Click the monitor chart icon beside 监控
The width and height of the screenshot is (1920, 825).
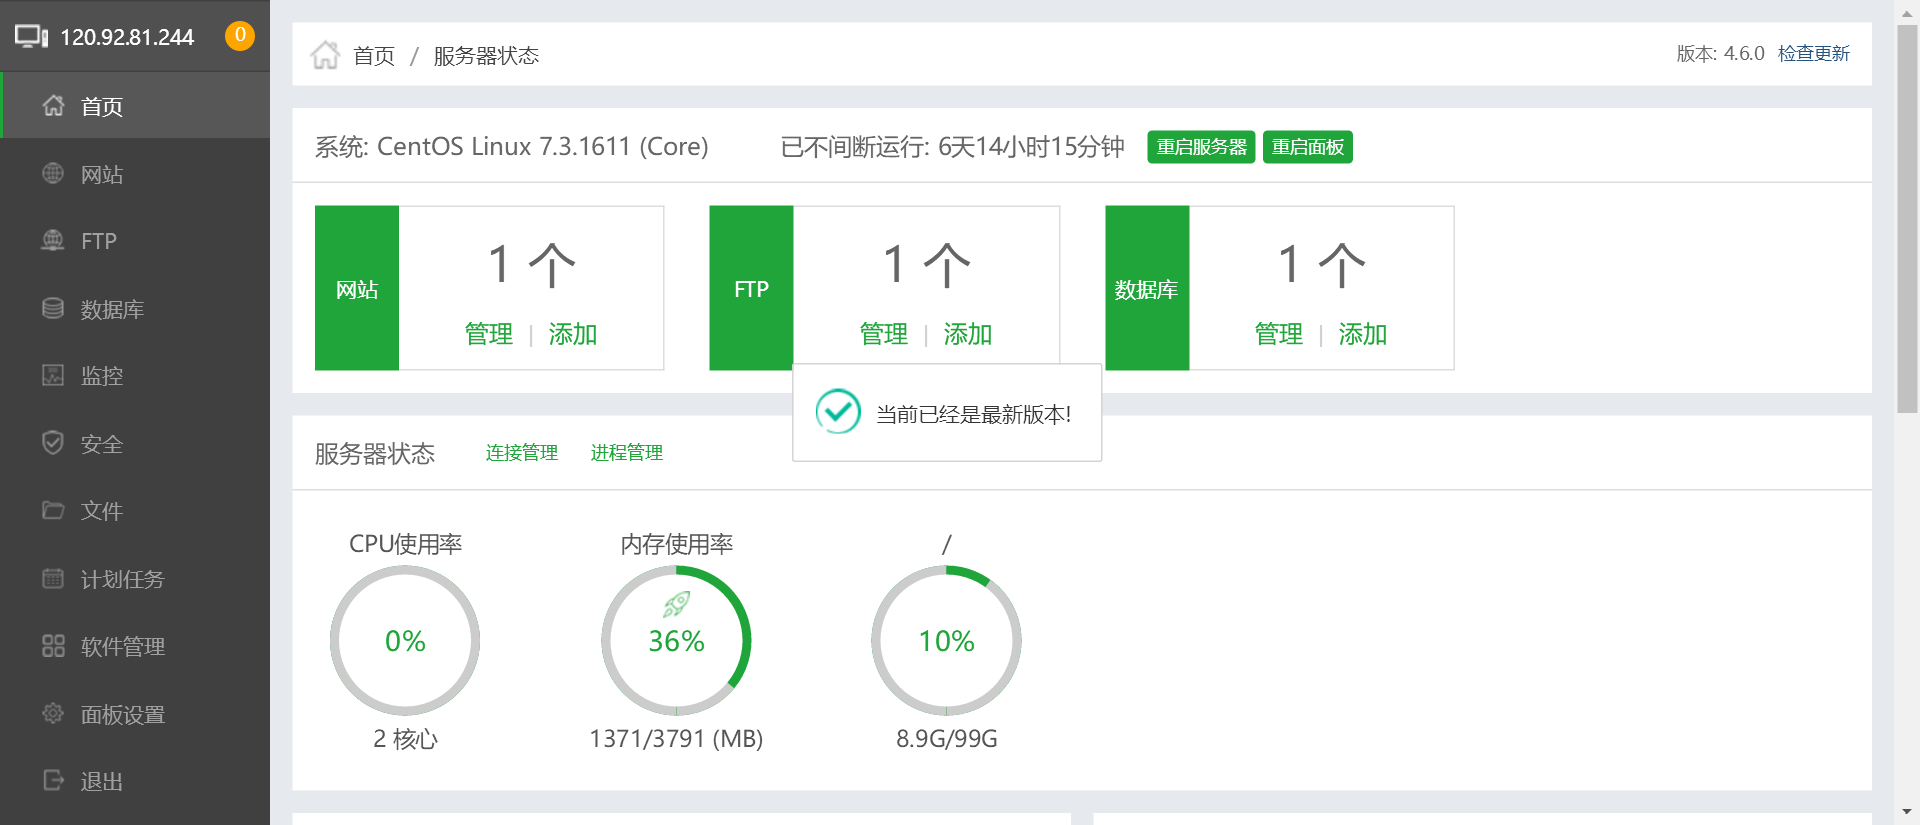click(53, 375)
